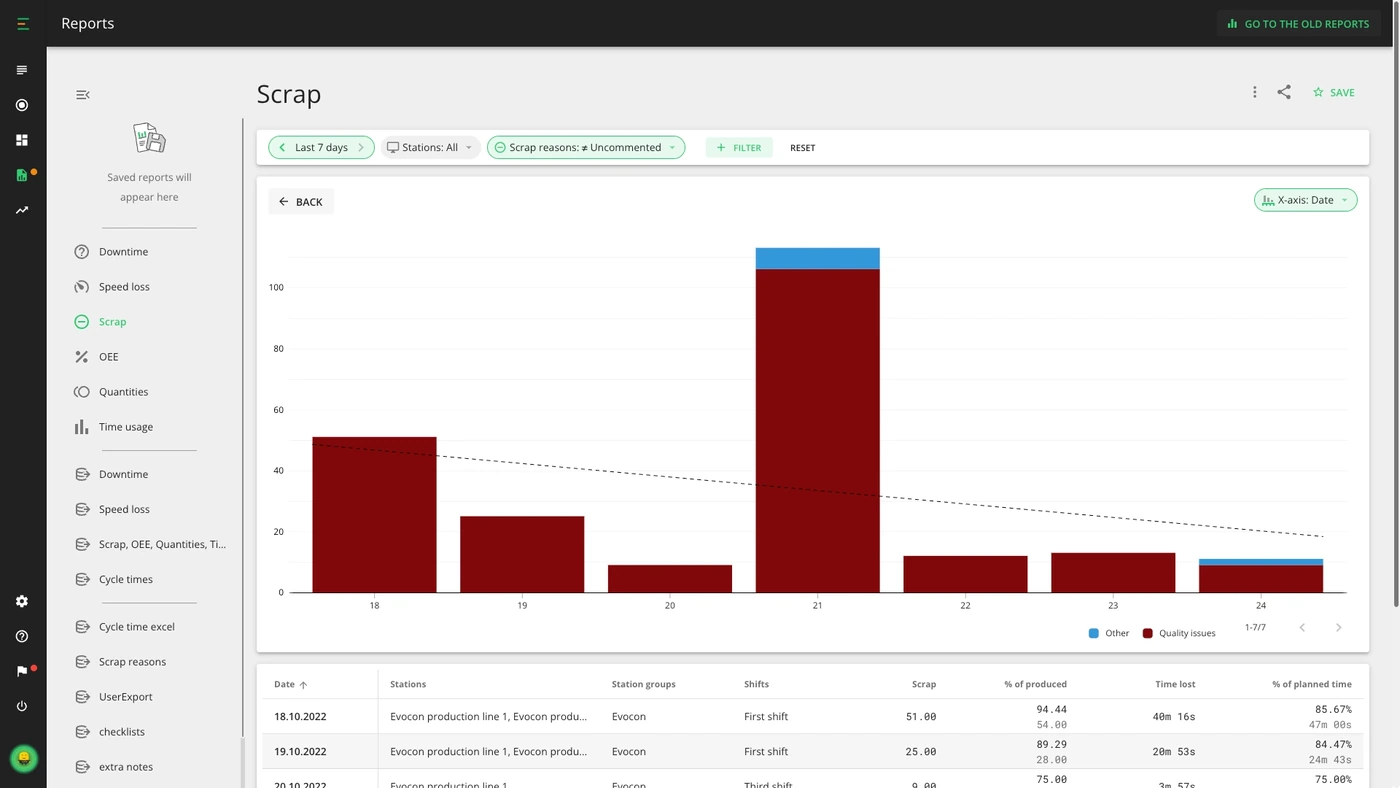Expand the Stations: All filter
Screen dimensions: 1400x788
(x=430, y=147)
